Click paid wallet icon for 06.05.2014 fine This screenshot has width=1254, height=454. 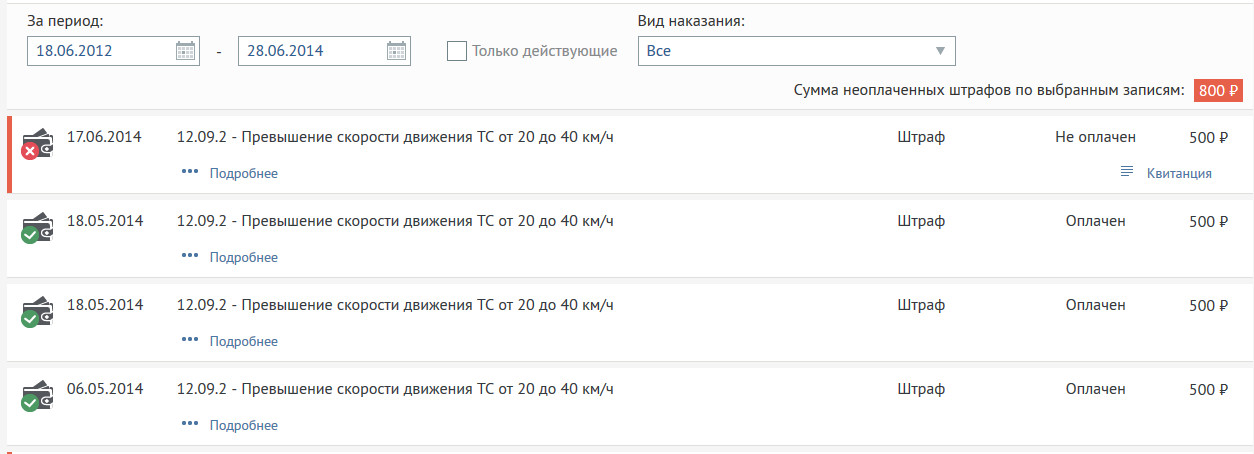point(37,396)
